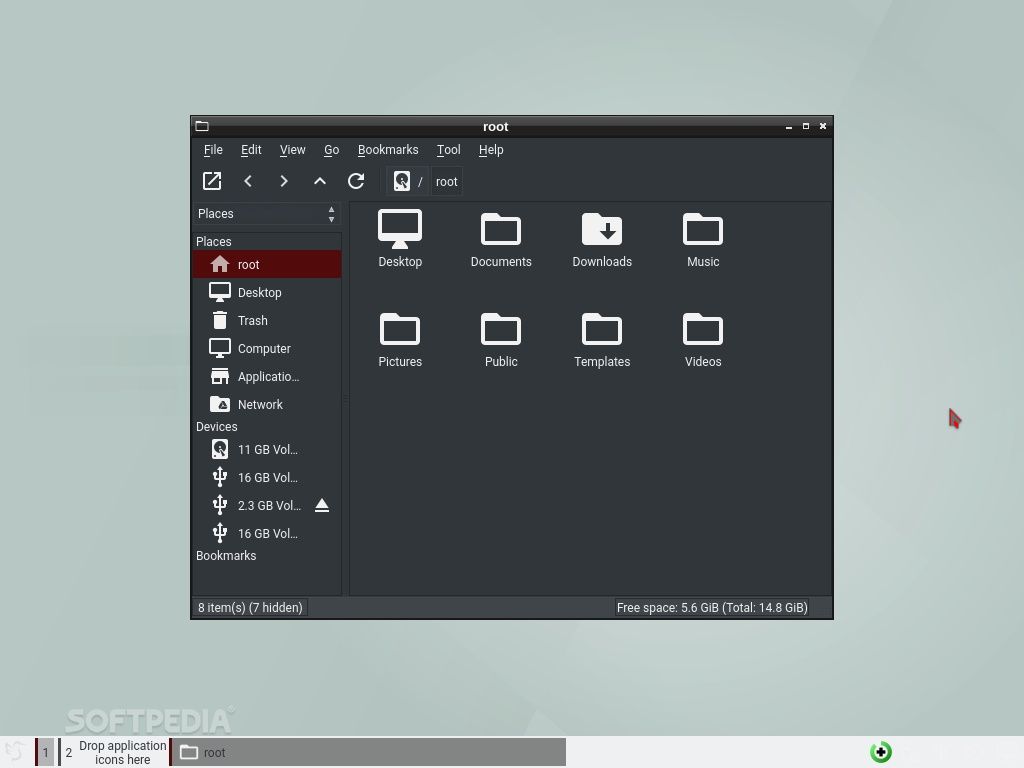Open the Places panel mode dropdown

(331, 214)
